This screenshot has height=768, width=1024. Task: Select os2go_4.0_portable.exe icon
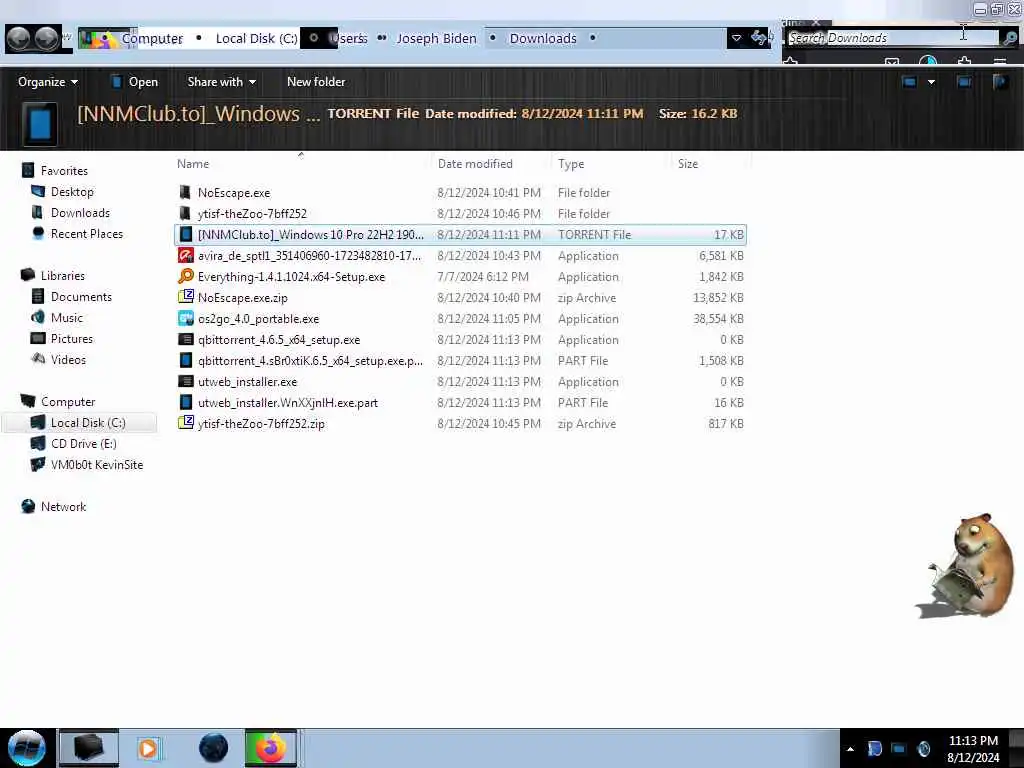coord(185,319)
